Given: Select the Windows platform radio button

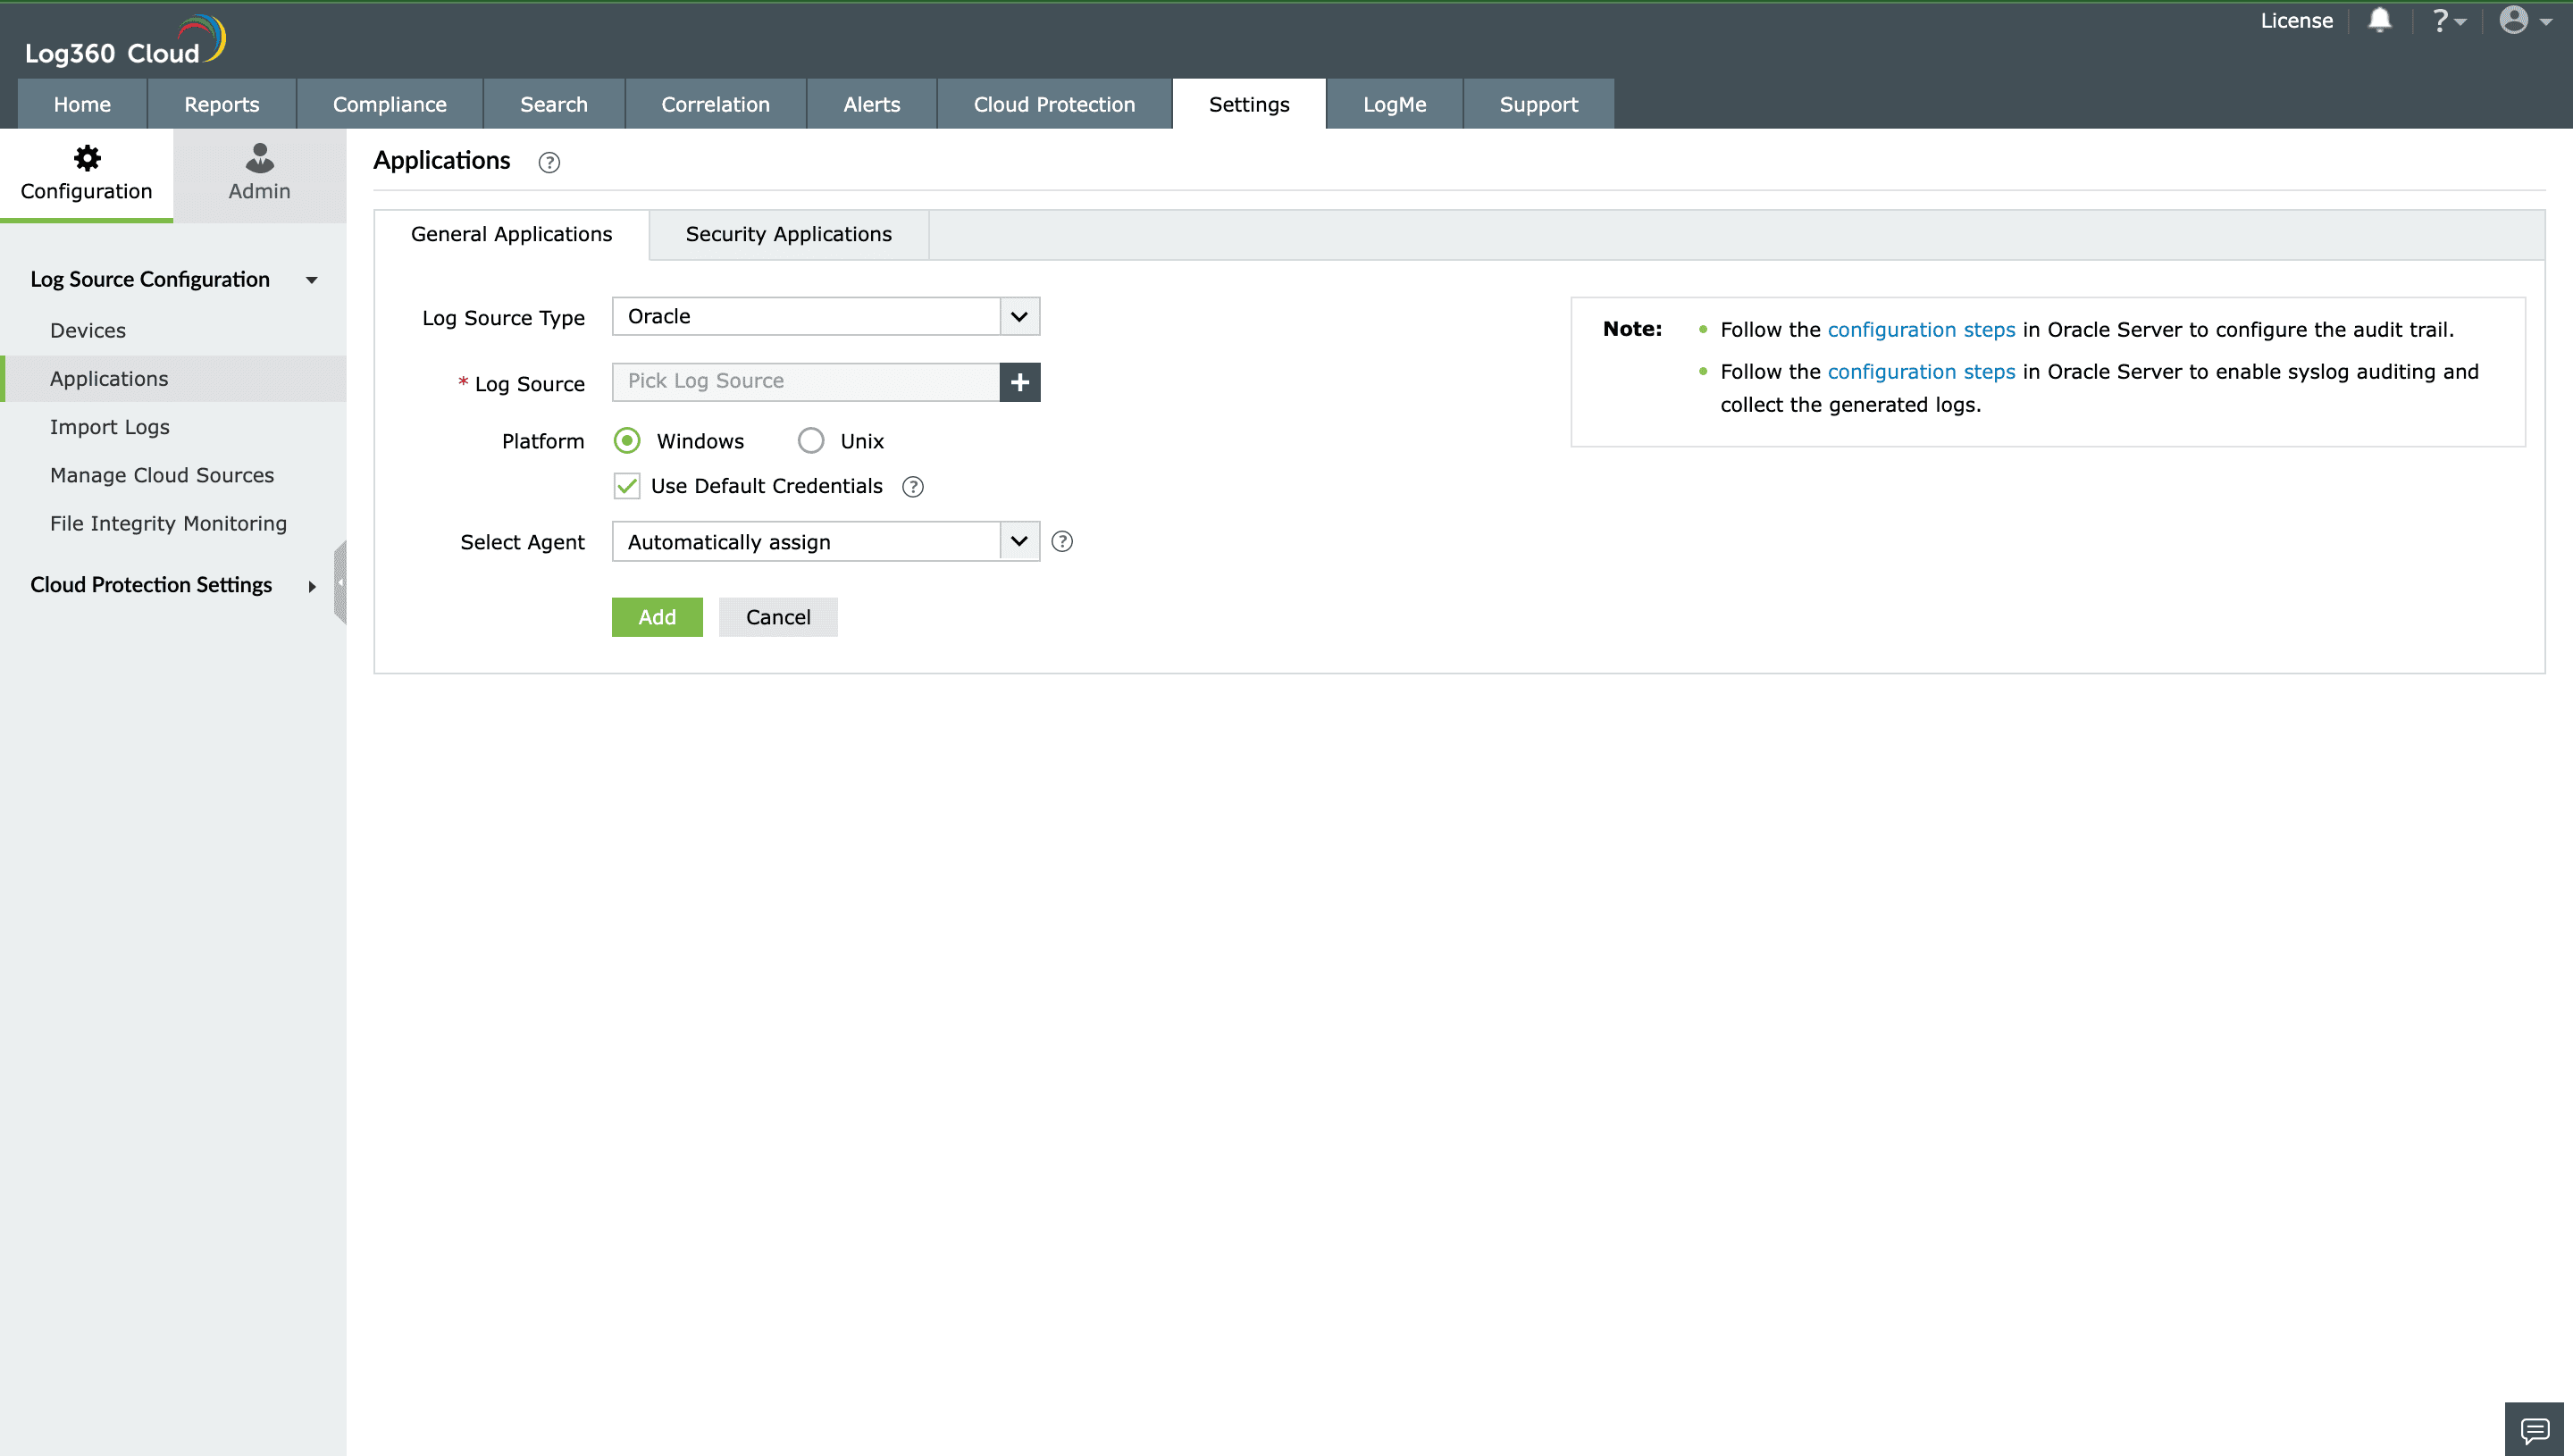Looking at the screenshot, I should [627, 441].
